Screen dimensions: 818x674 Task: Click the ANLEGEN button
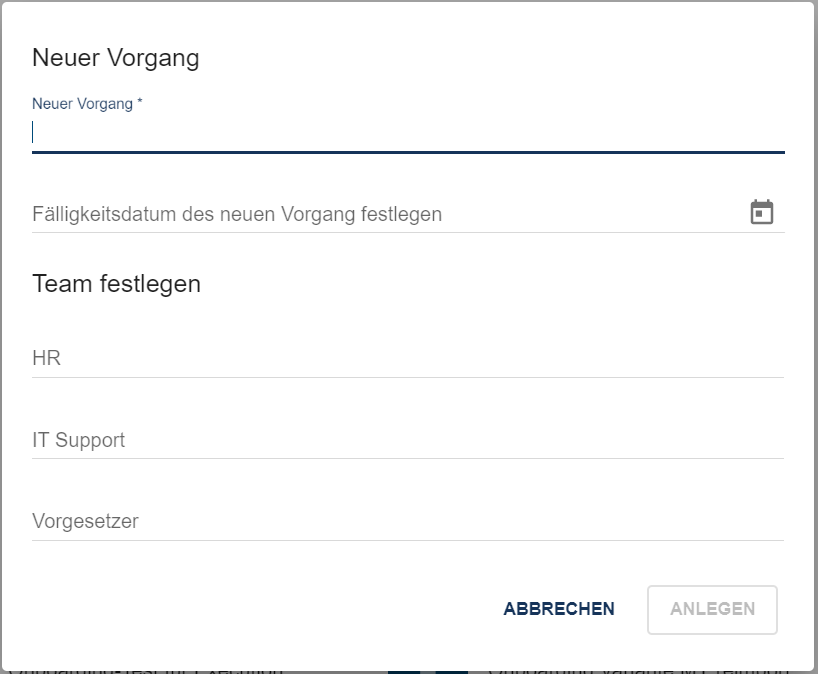tap(712, 609)
